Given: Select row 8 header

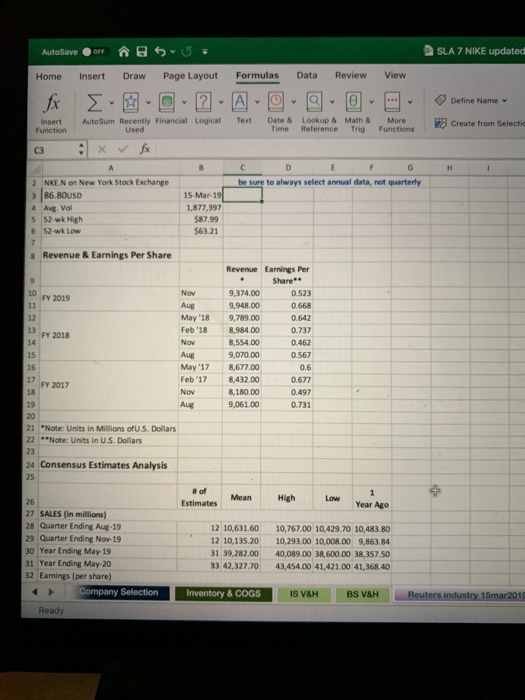Looking at the screenshot, I should coord(33,256).
